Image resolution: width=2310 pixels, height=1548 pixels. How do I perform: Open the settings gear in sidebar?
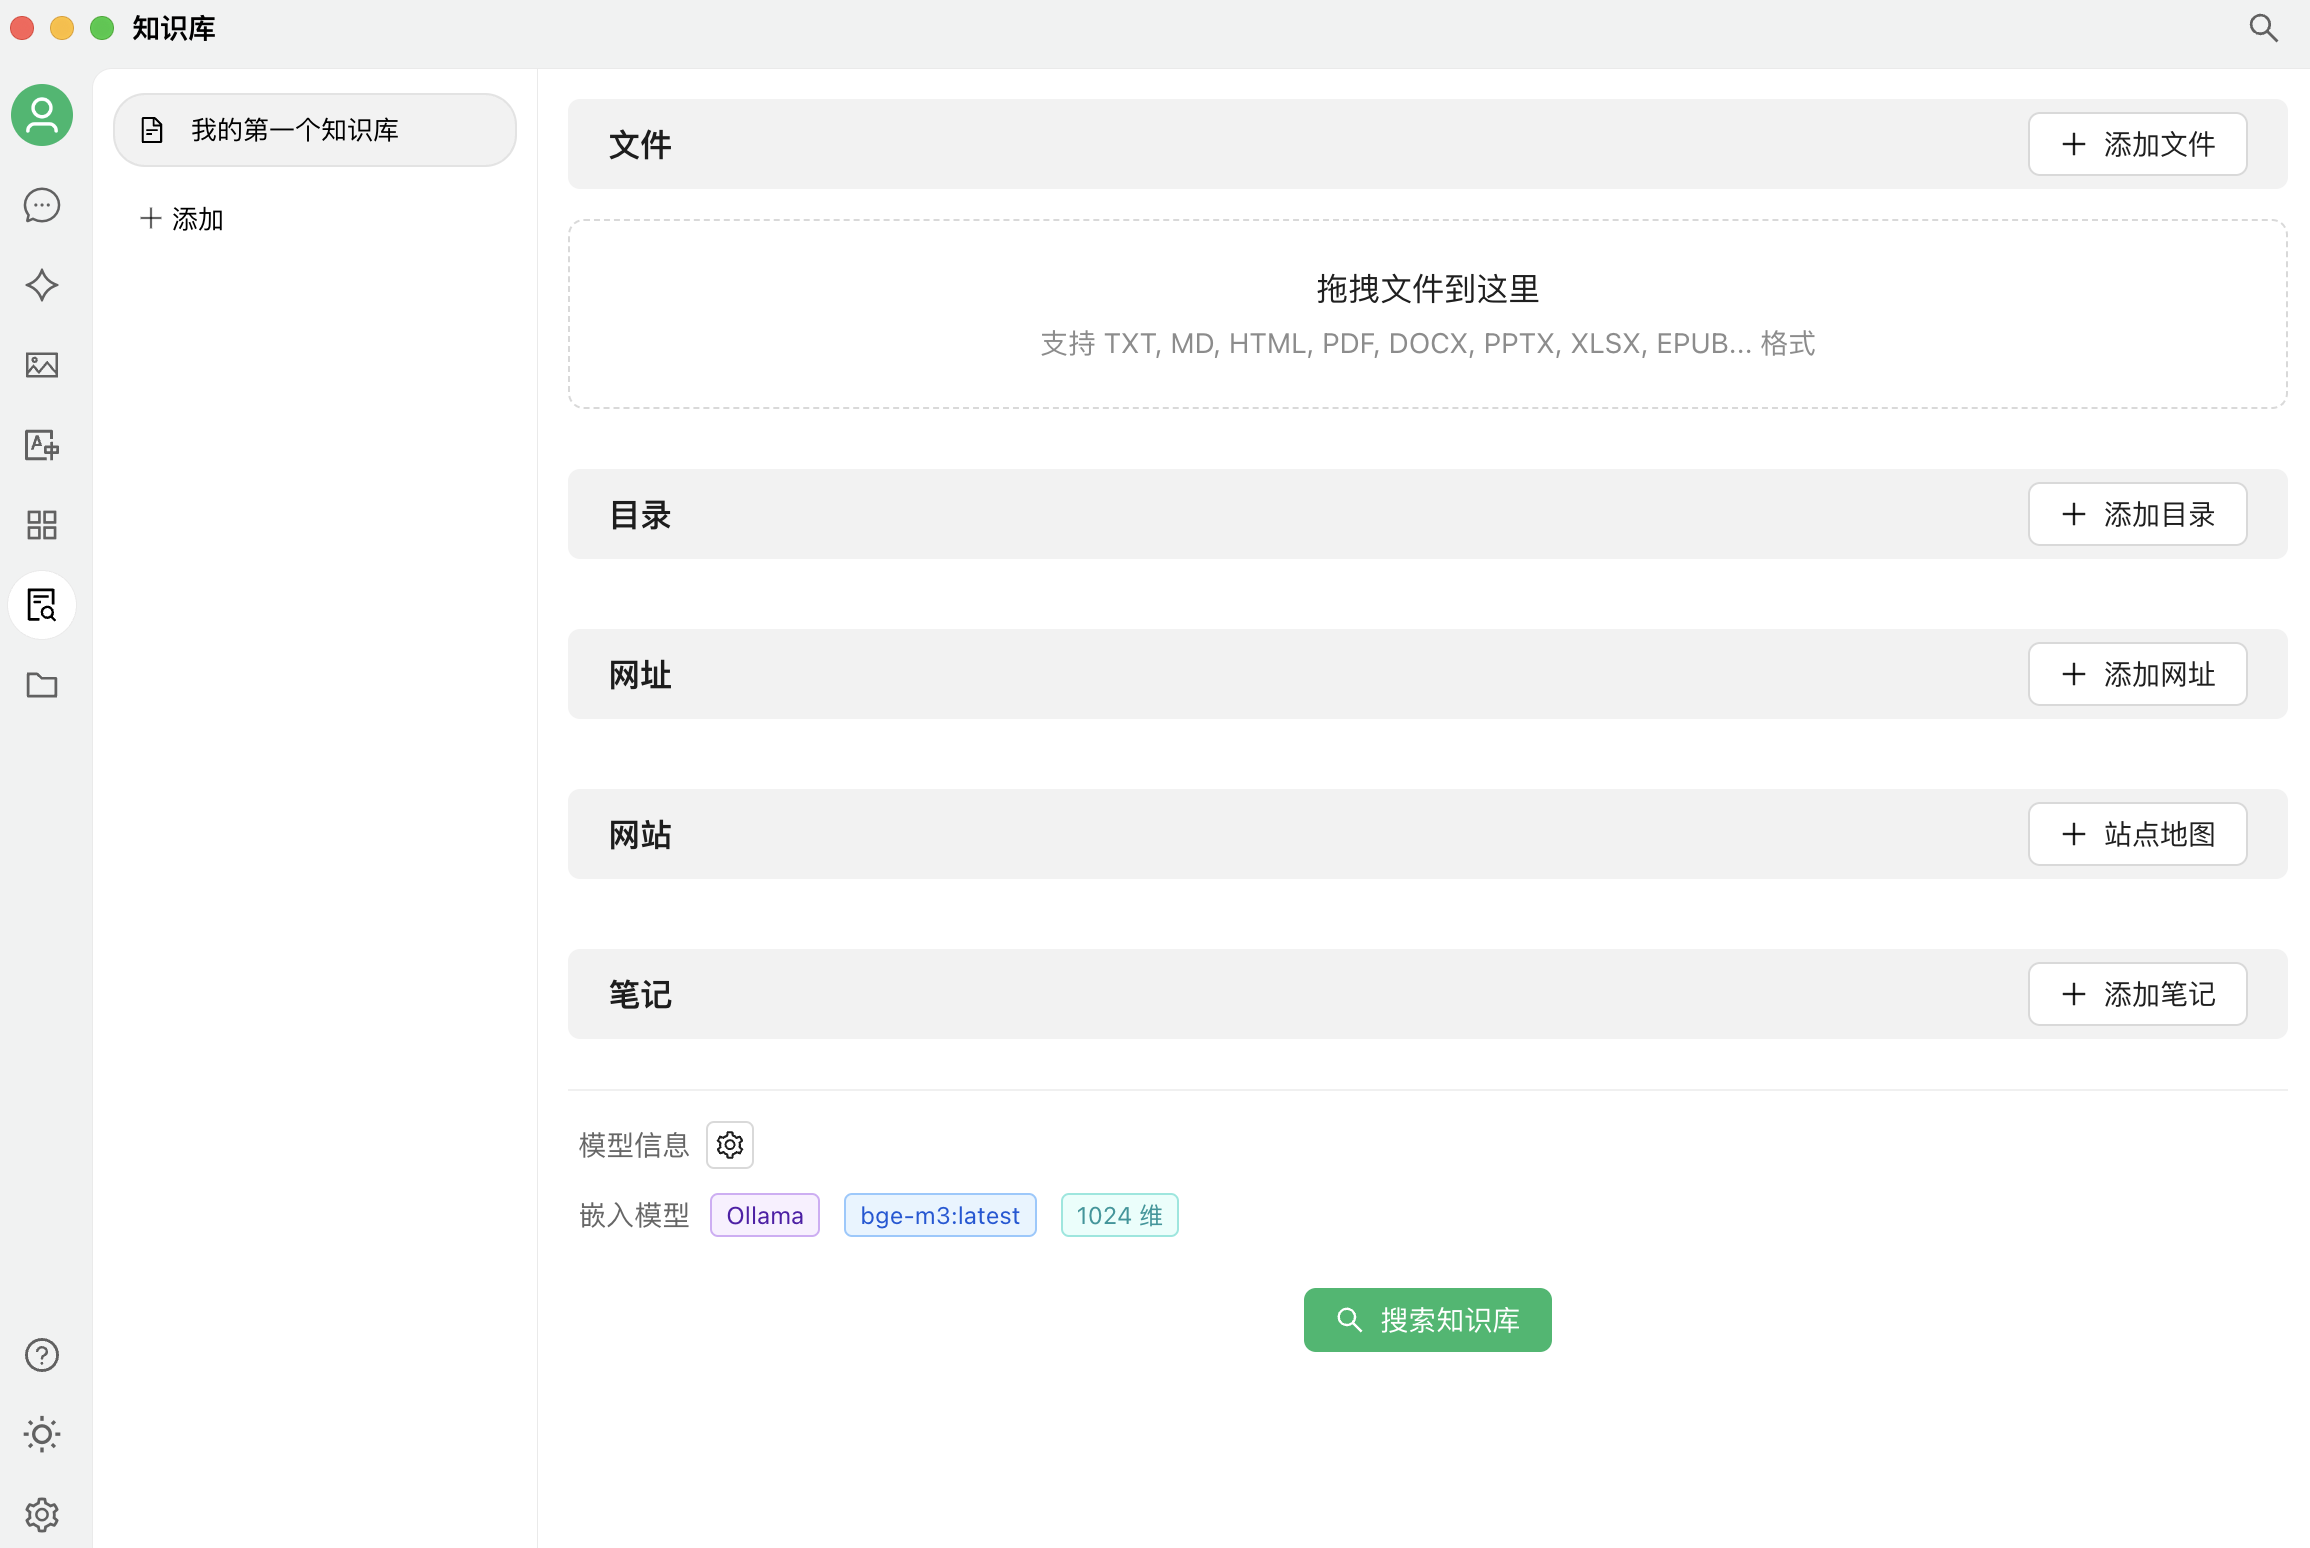[x=42, y=1515]
